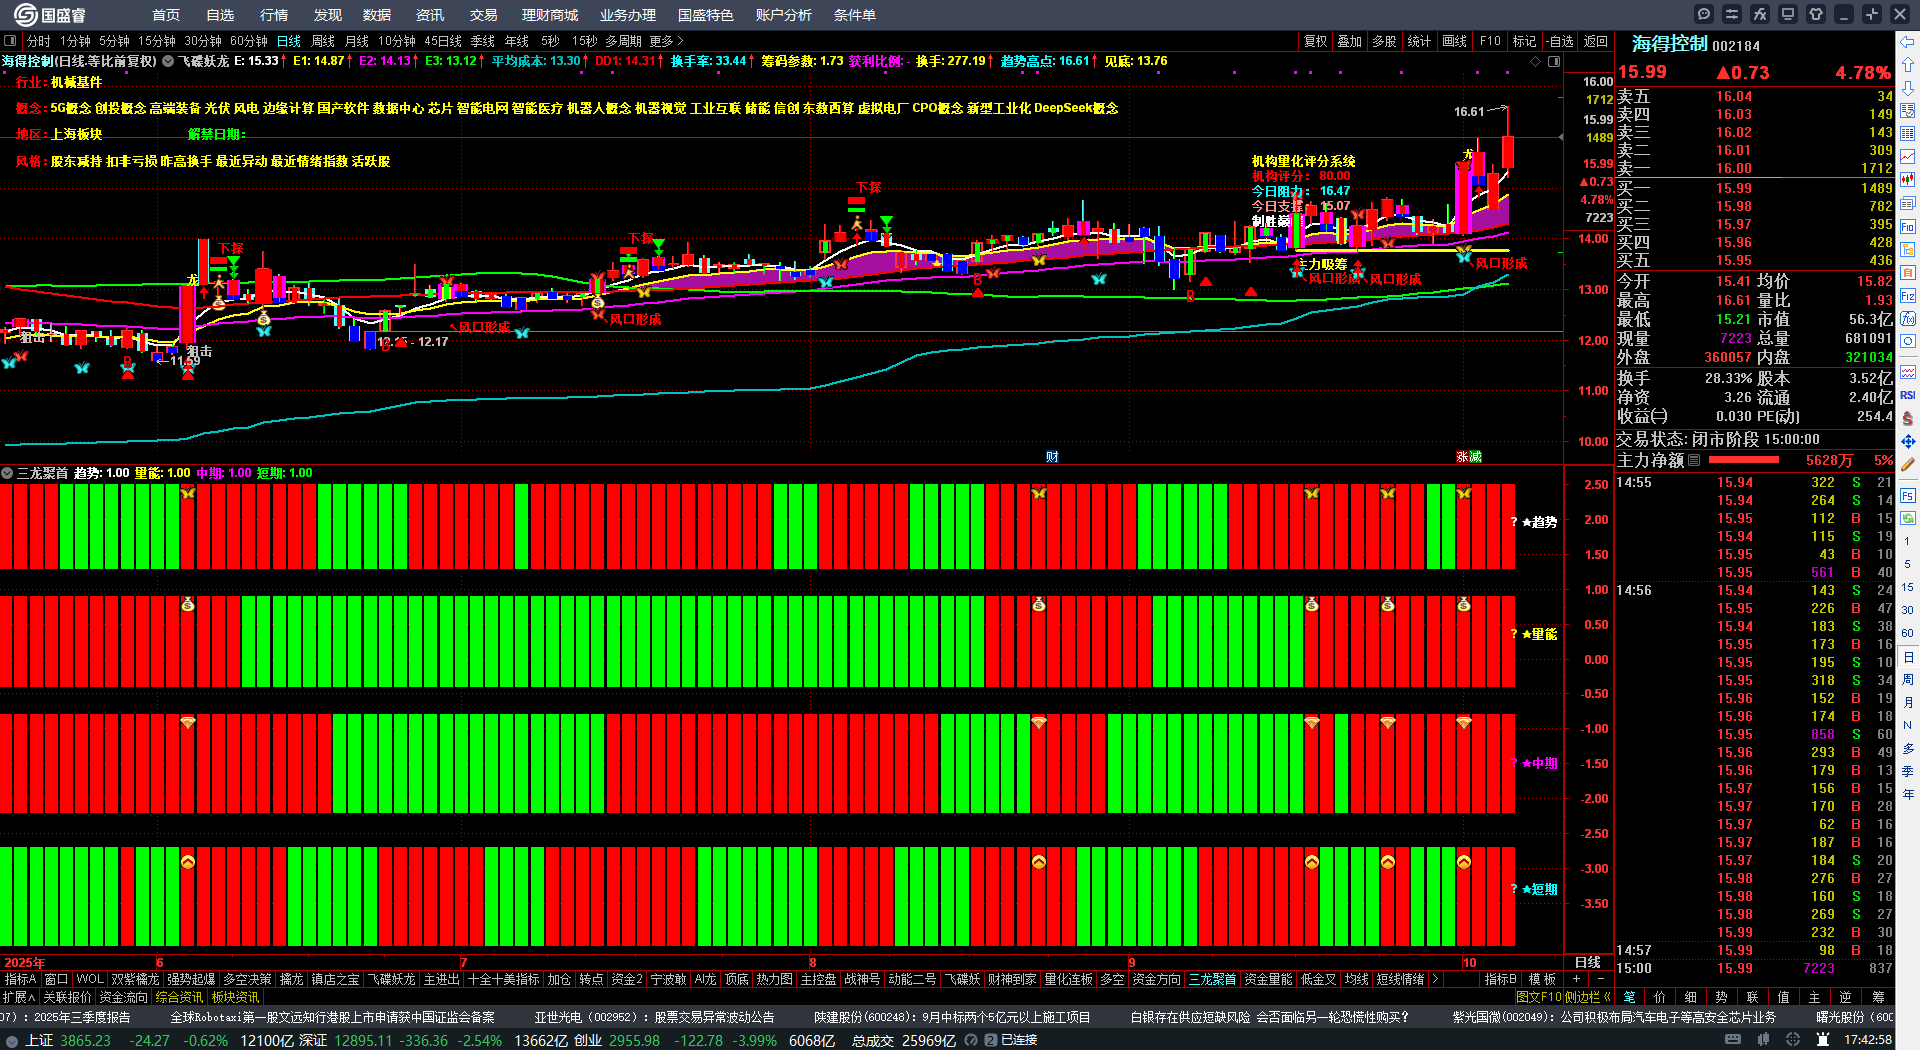1920x1050 pixels.
Task: Click the 复权 button
Action: point(1315,41)
